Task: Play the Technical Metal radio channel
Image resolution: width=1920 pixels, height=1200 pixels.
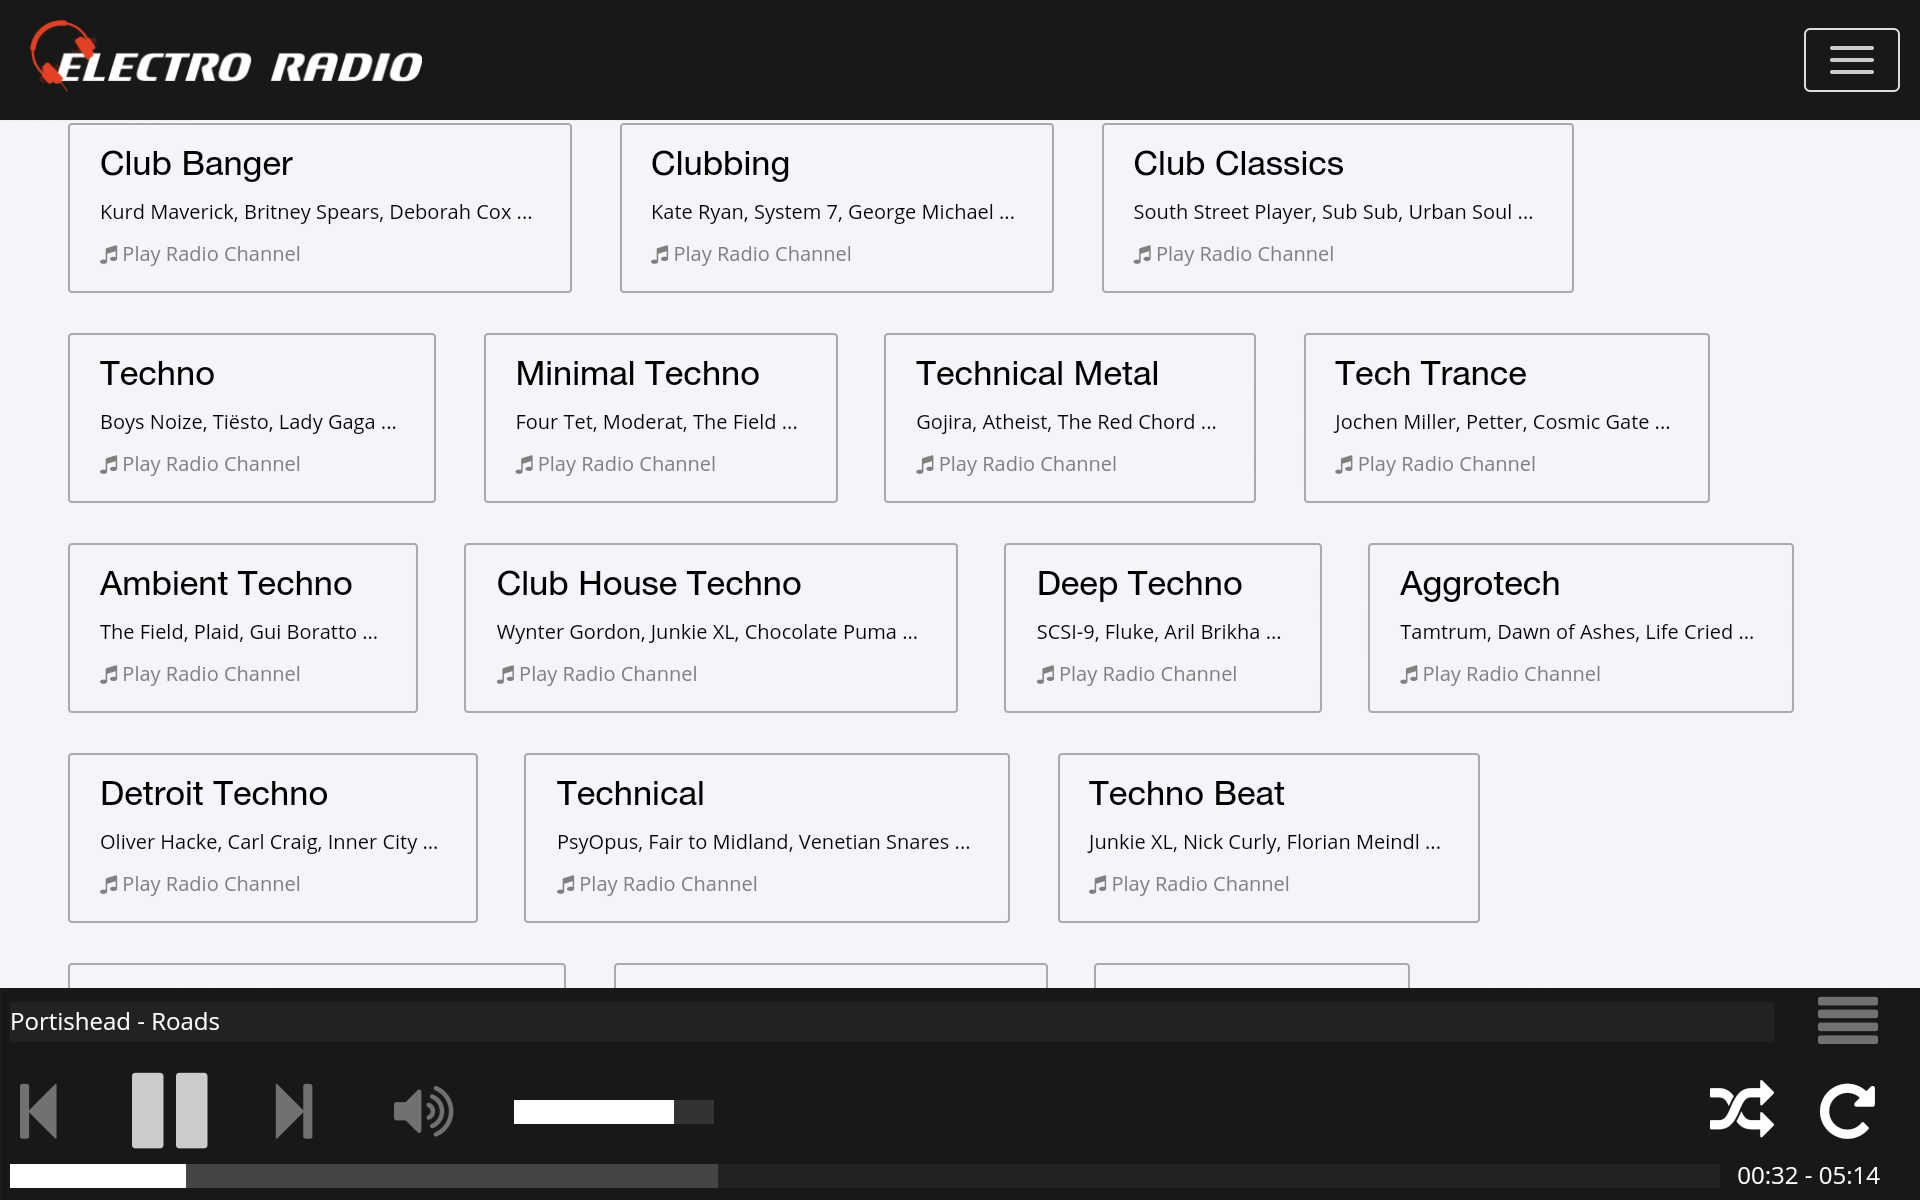Action: pyautogui.click(x=1016, y=464)
